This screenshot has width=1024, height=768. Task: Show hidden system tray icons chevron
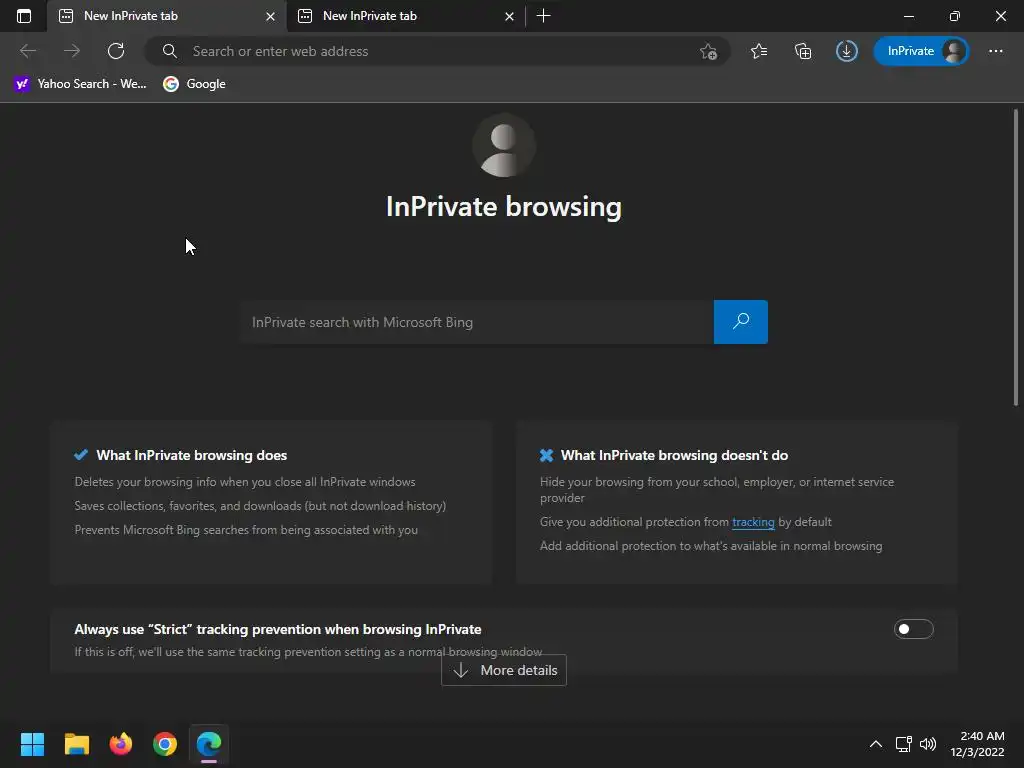click(876, 744)
